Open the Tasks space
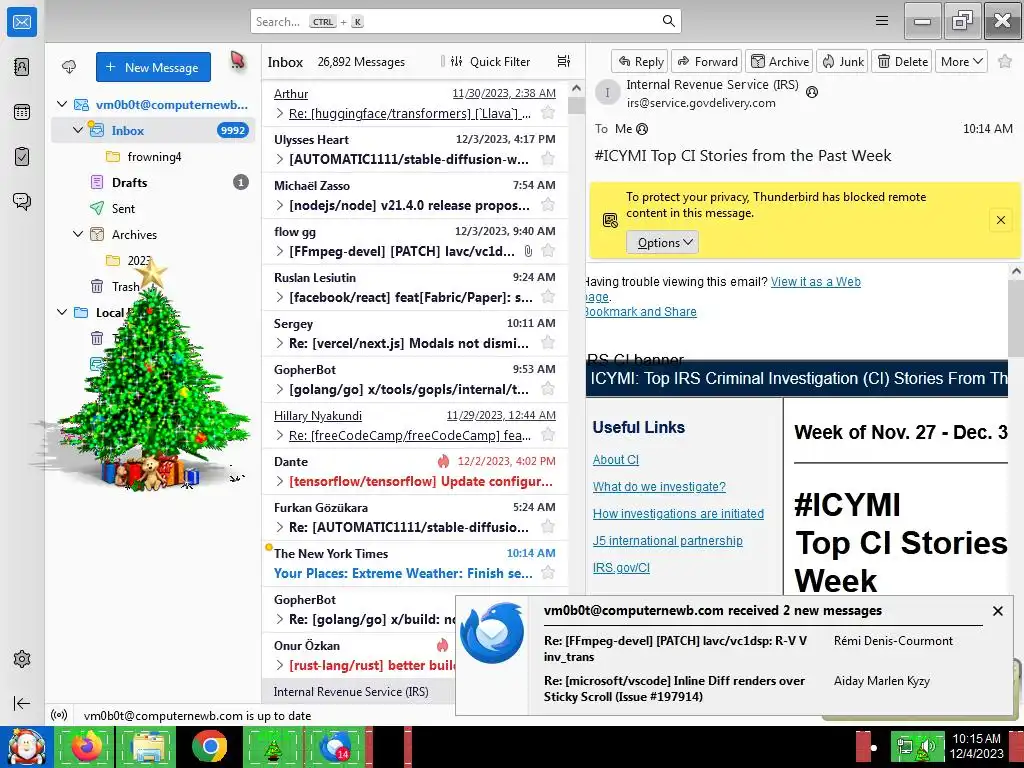The width and height of the screenshot is (1024, 768). point(22,157)
